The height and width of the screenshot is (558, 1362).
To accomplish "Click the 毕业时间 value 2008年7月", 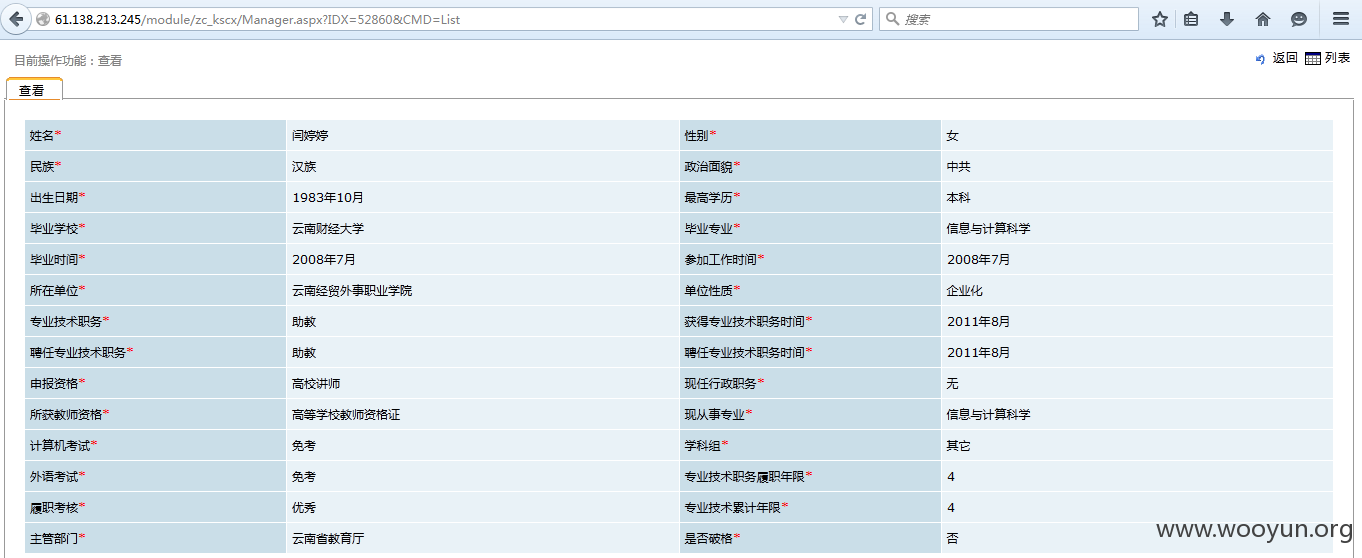I will (324, 259).
